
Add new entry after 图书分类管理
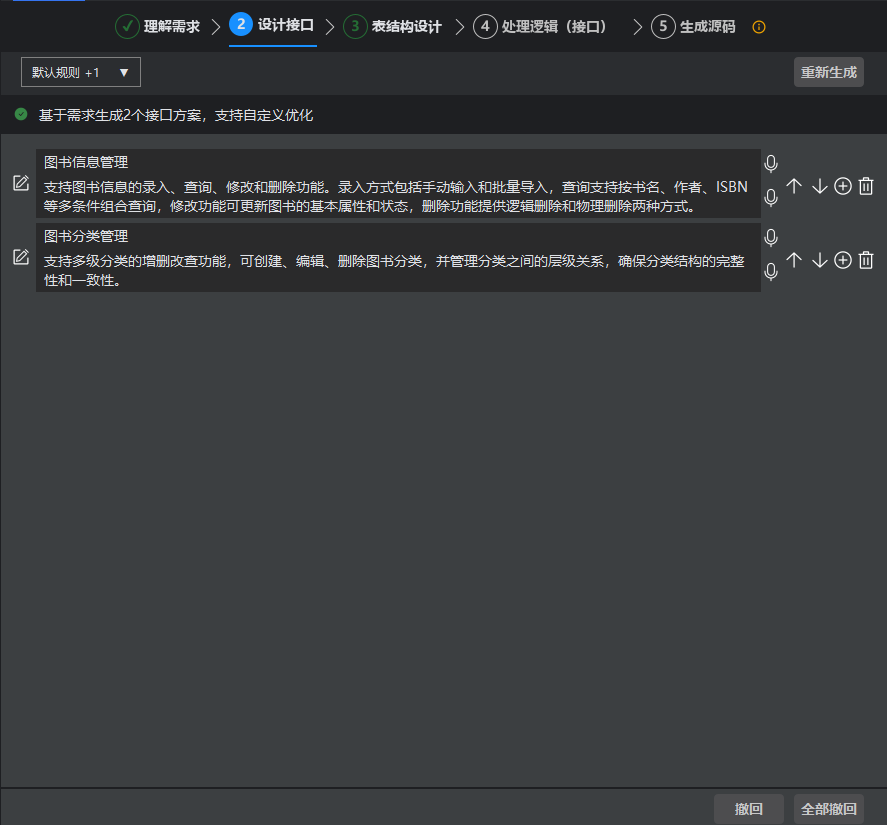843,260
